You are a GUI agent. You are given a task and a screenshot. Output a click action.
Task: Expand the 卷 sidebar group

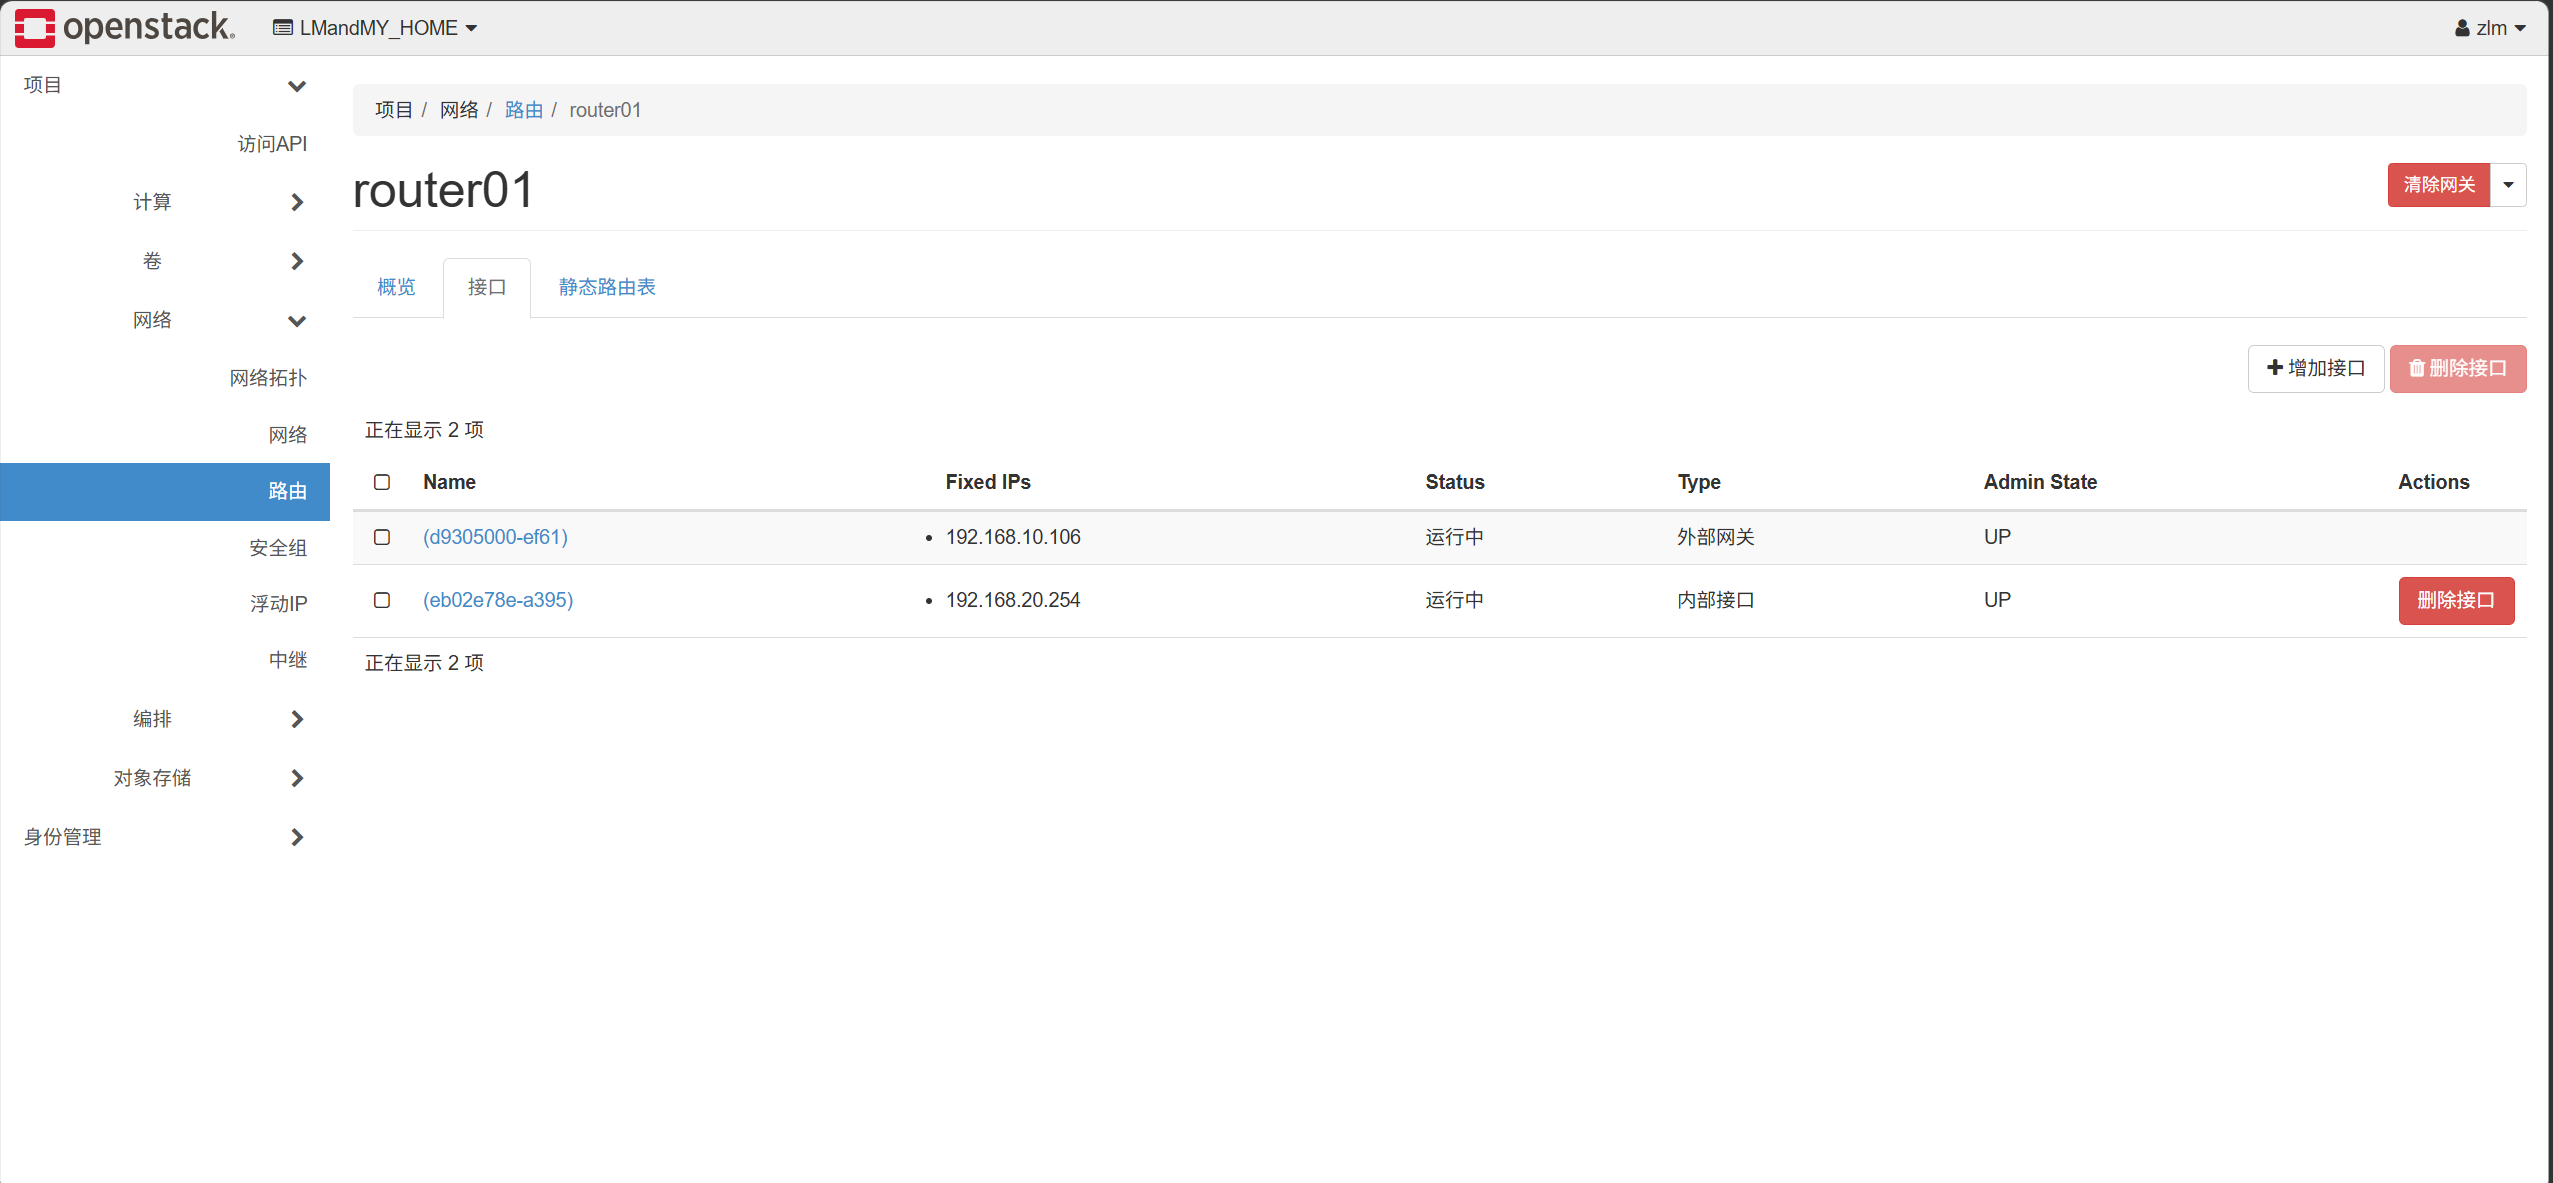pyautogui.click(x=165, y=261)
